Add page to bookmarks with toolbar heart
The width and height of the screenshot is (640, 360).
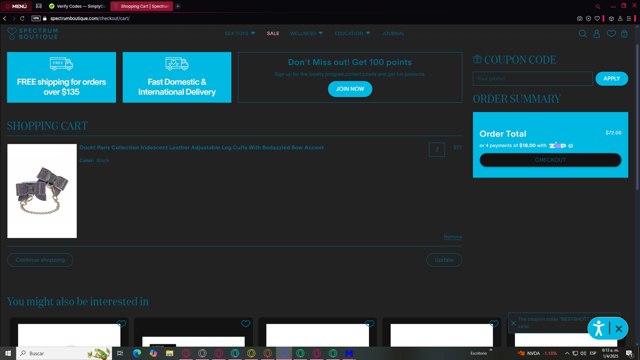pyautogui.click(x=597, y=18)
